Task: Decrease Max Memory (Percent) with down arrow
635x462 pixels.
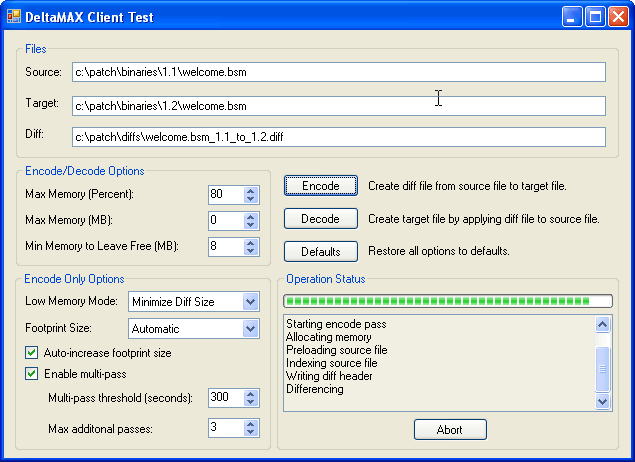Action: pos(251,199)
